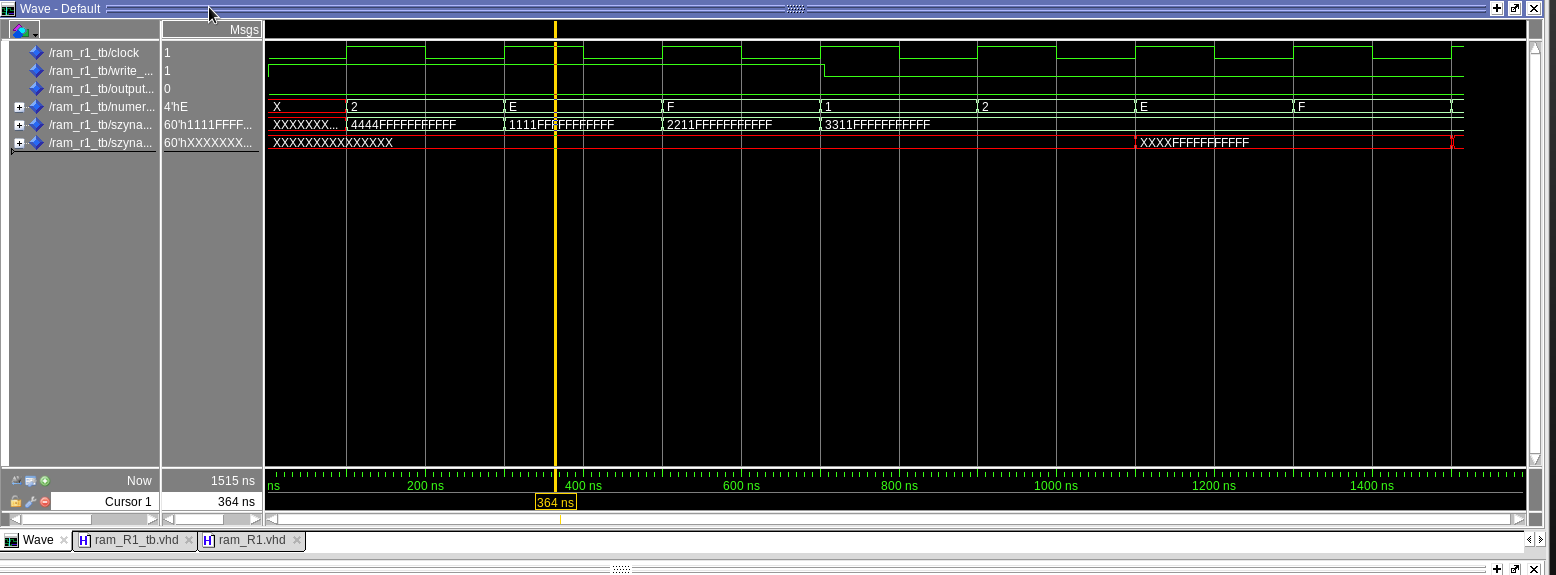
Task: Click the XXXXFFFFFFFFFFF bus value in waveform
Action: [x=1194, y=143]
